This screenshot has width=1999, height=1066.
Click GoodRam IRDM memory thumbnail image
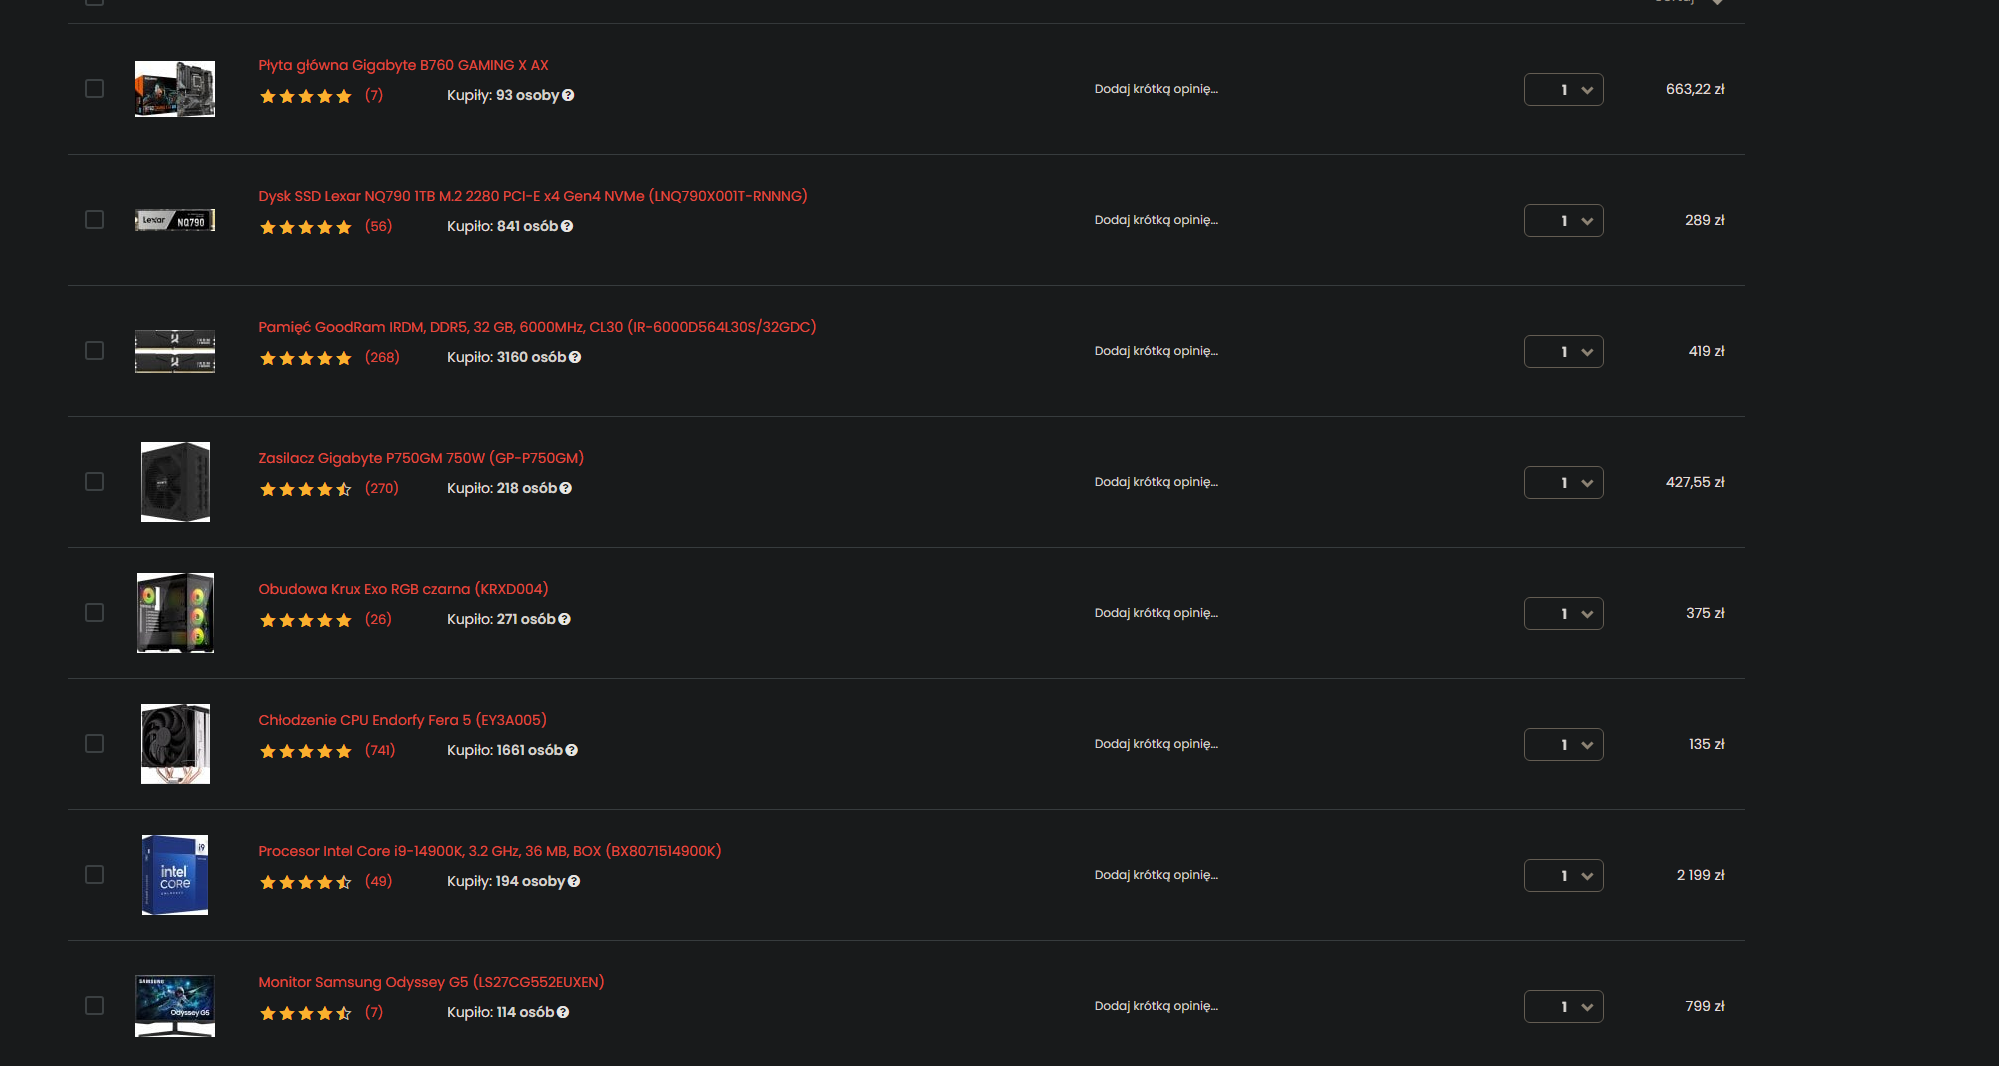coord(175,351)
